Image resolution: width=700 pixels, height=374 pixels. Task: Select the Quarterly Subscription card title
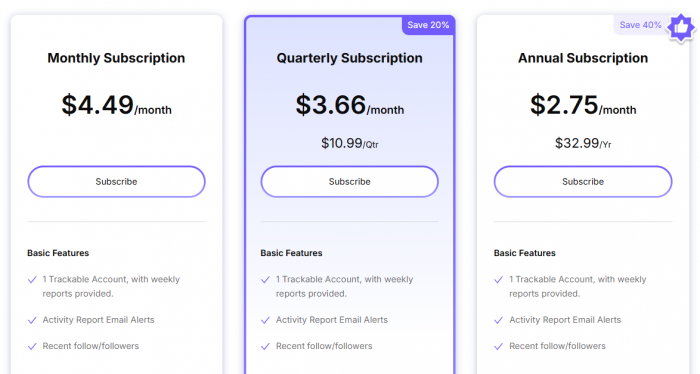coord(350,58)
